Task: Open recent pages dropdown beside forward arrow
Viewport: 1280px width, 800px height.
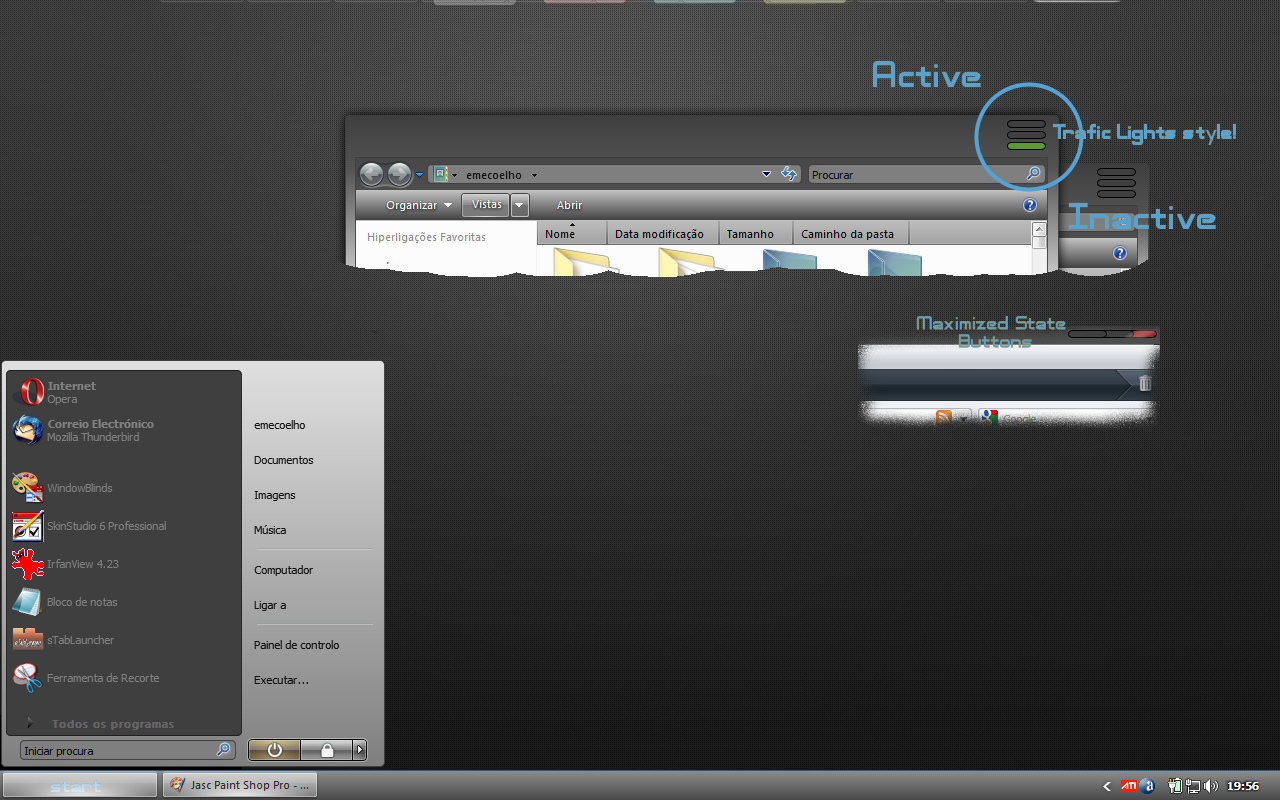Action: coord(419,174)
